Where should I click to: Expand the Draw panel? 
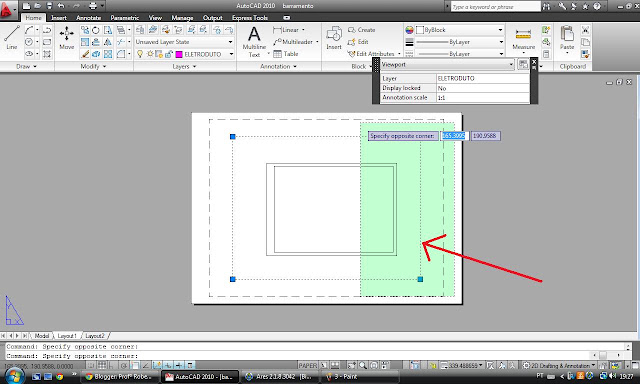click(x=27, y=66)
